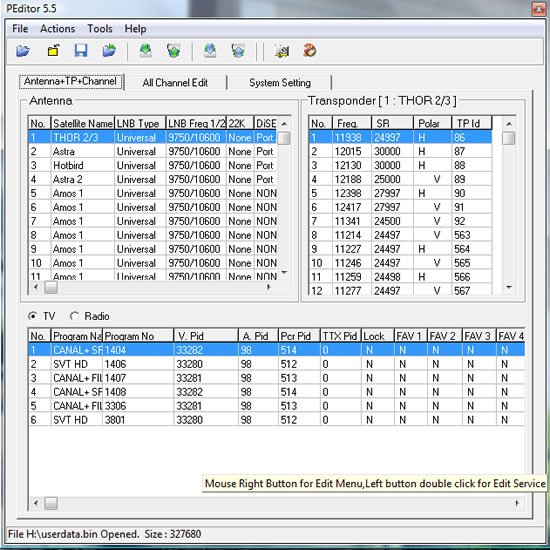The image size is (550, 550).
Task: Open the Actions menu
Action: [58, 29]
